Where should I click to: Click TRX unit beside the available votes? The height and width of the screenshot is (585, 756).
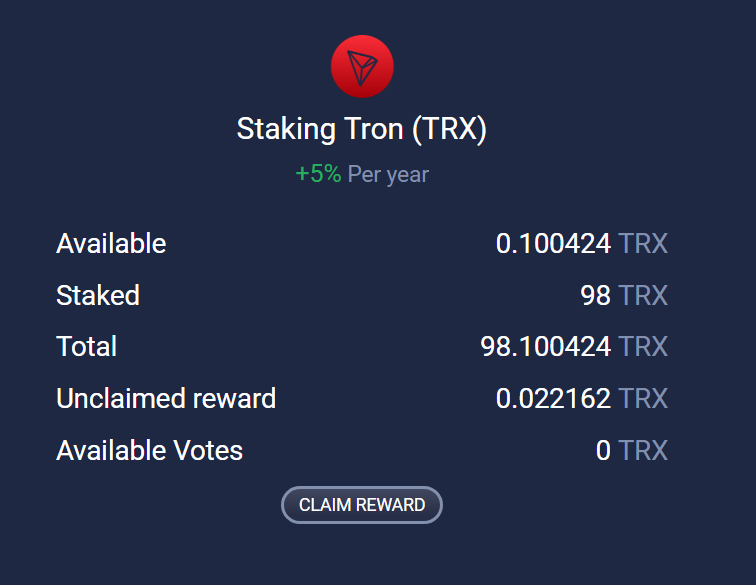click(643, 450)
